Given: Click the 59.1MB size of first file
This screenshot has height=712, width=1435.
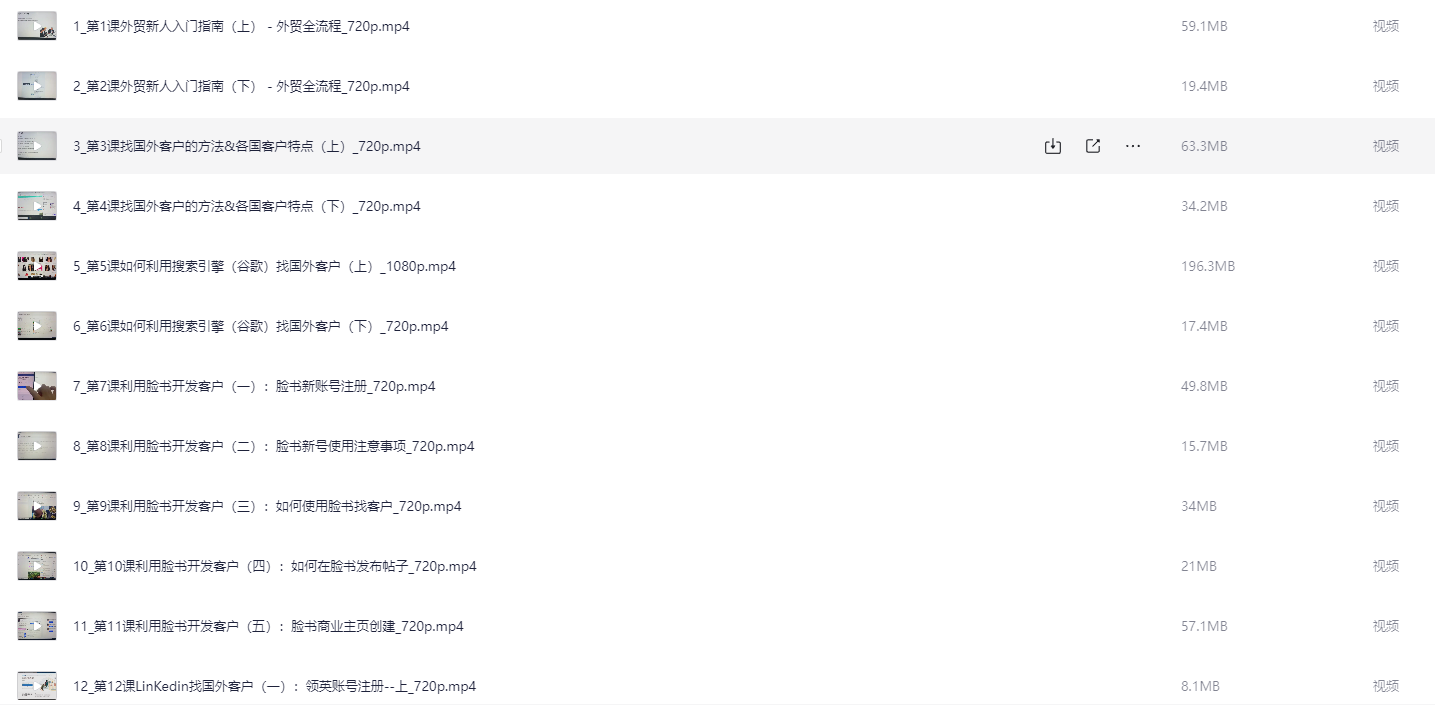Looking at the screenshot, I should (x=1204, y=26).
